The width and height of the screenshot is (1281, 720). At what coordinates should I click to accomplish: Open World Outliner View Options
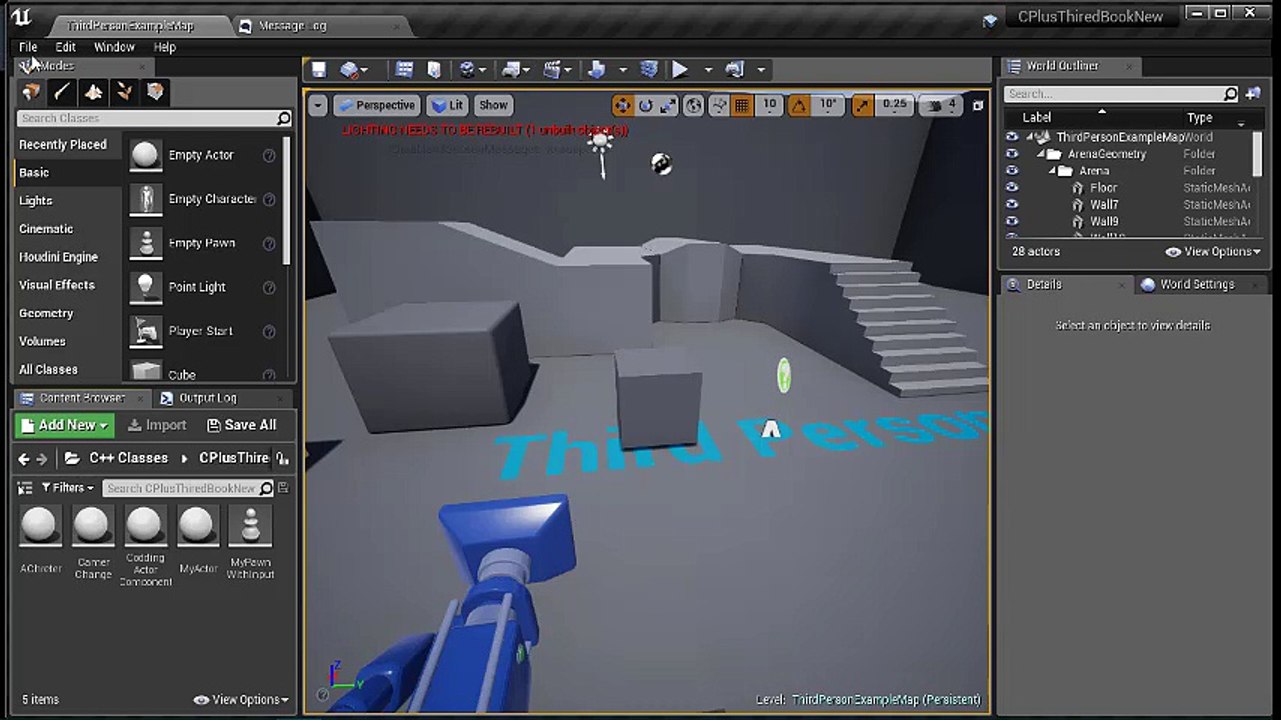1213,252
